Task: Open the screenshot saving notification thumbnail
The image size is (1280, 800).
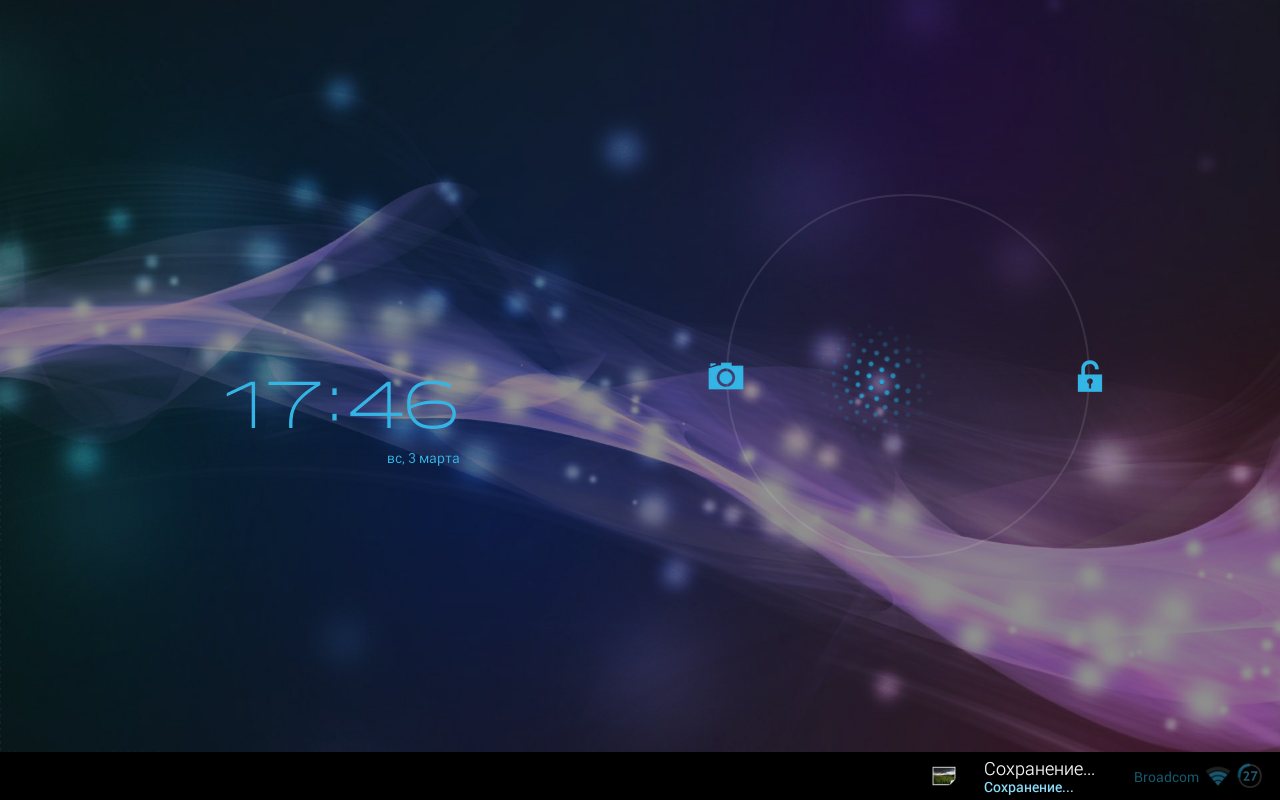Action: [943, 776]
